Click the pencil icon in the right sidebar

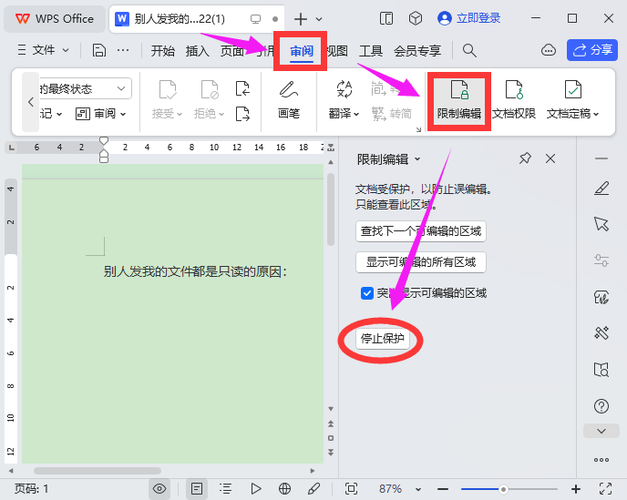[x=601, y=188]
